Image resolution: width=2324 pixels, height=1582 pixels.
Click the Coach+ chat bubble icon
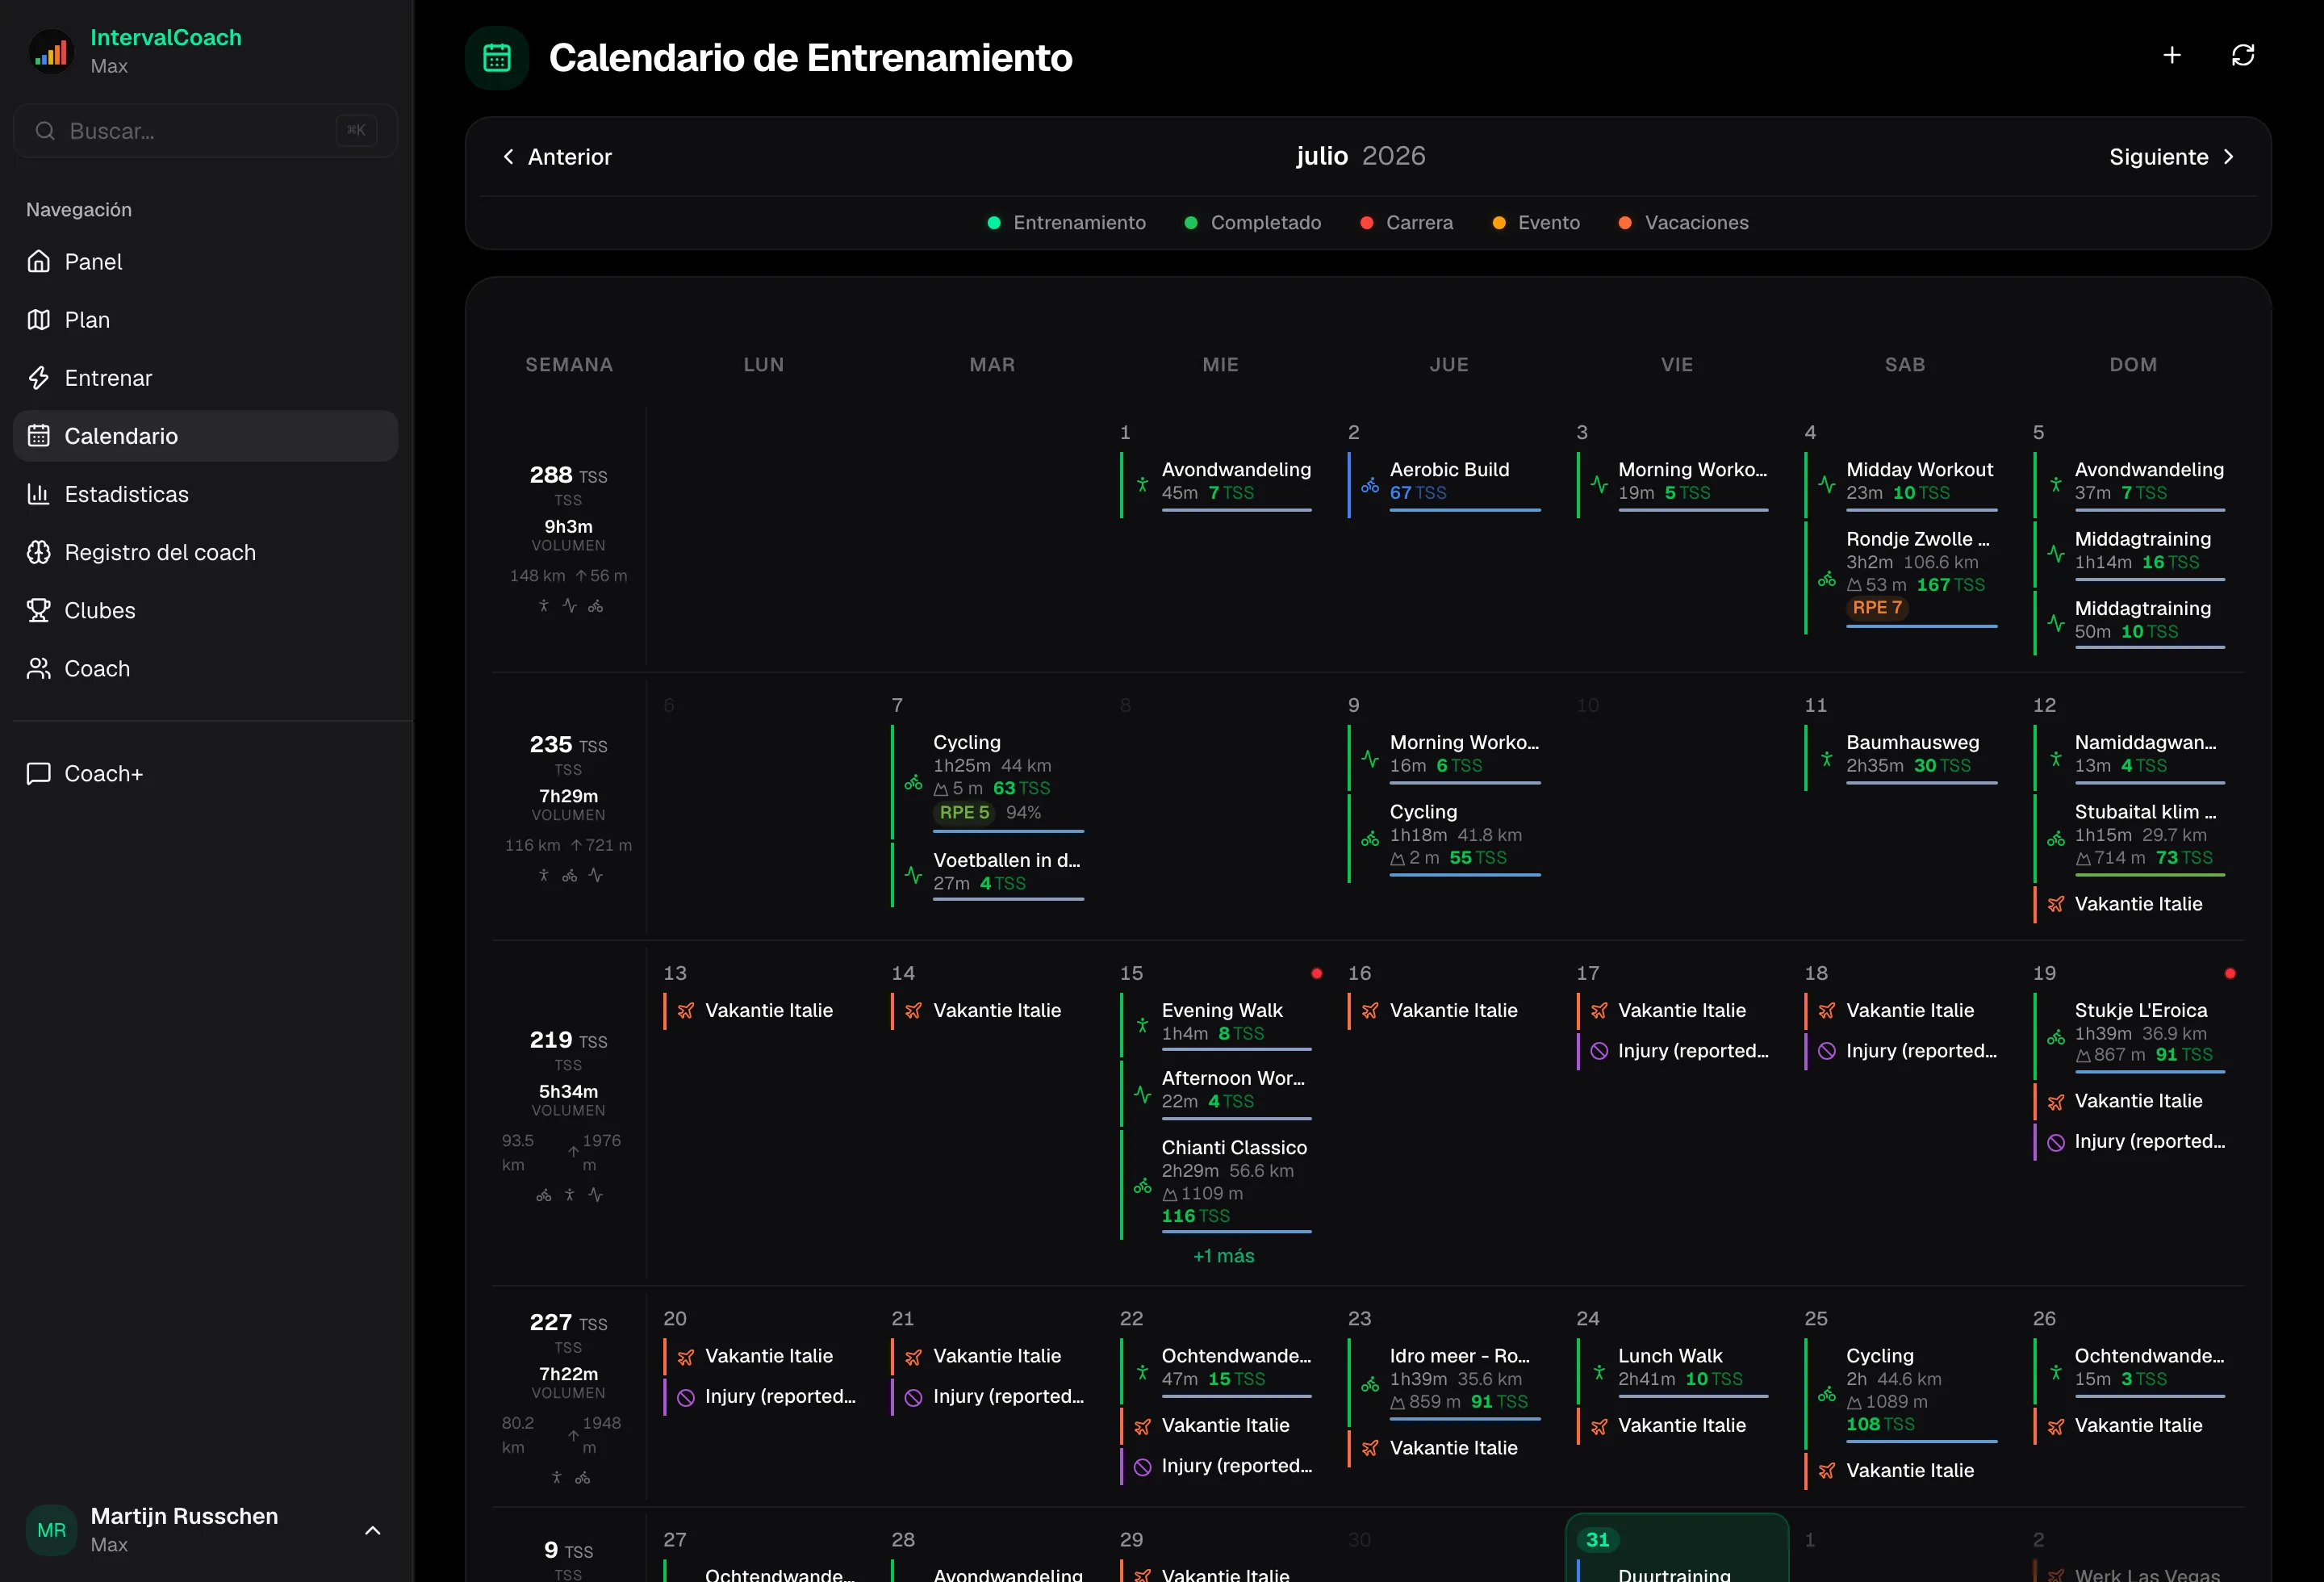pyautogui.click(x=38, y=773)
